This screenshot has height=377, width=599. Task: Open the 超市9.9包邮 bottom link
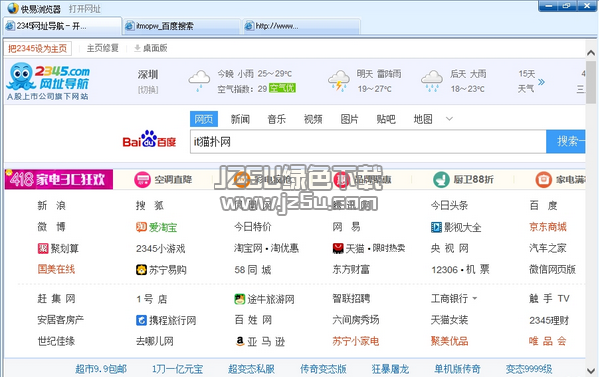[x=101, y=369]
